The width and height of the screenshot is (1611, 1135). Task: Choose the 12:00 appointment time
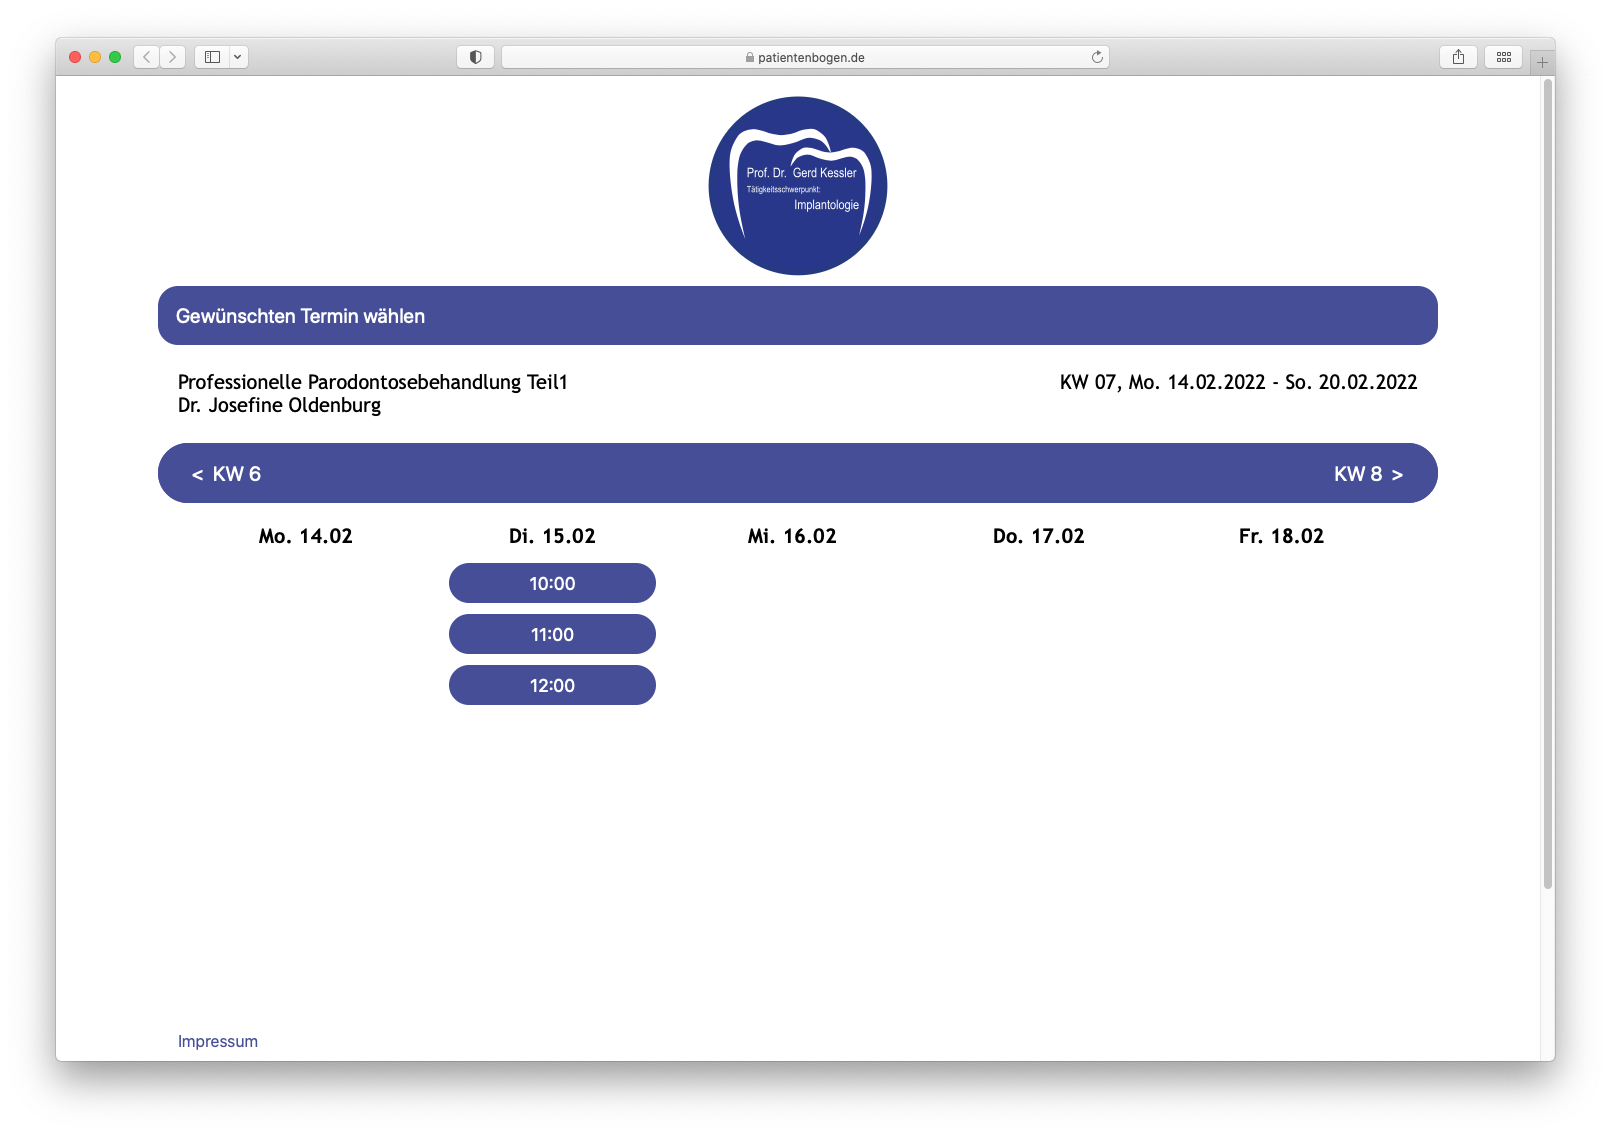pyautogui.click(x=552, y=685)
